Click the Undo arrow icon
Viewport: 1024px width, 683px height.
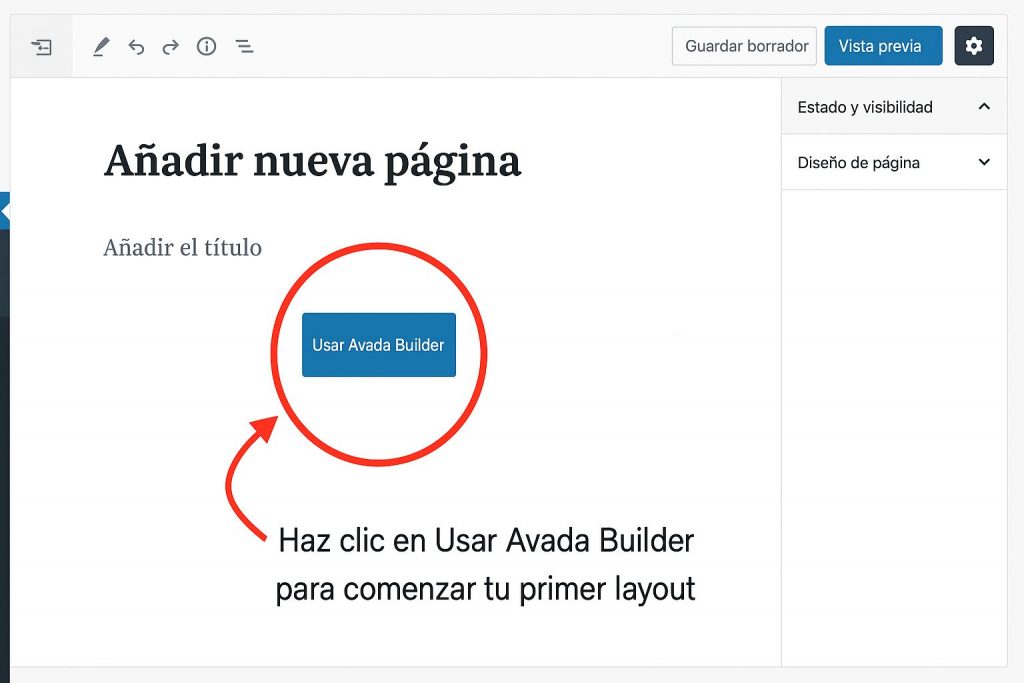pos(137,46)
